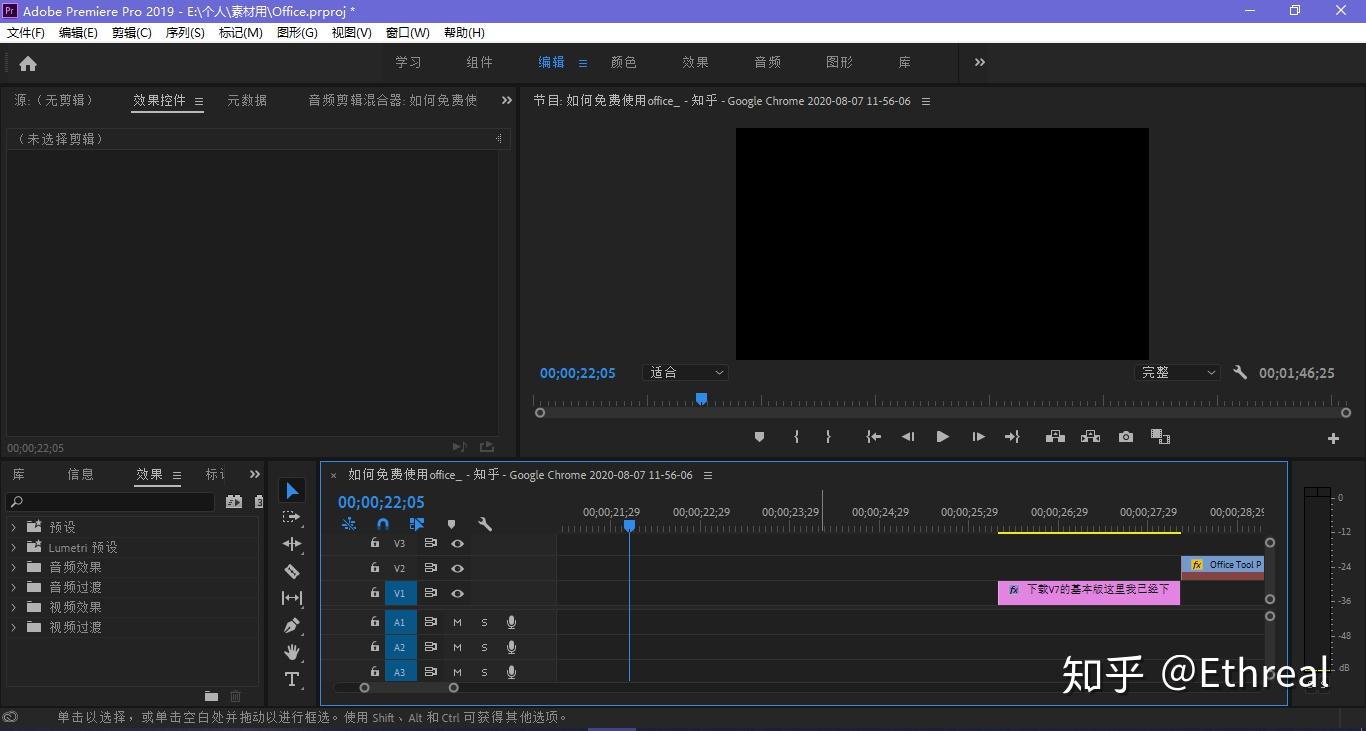The height and width of the screenshot is (731, 1366).
Task: Open the 文件(F) menu
Action: [26, 33]
